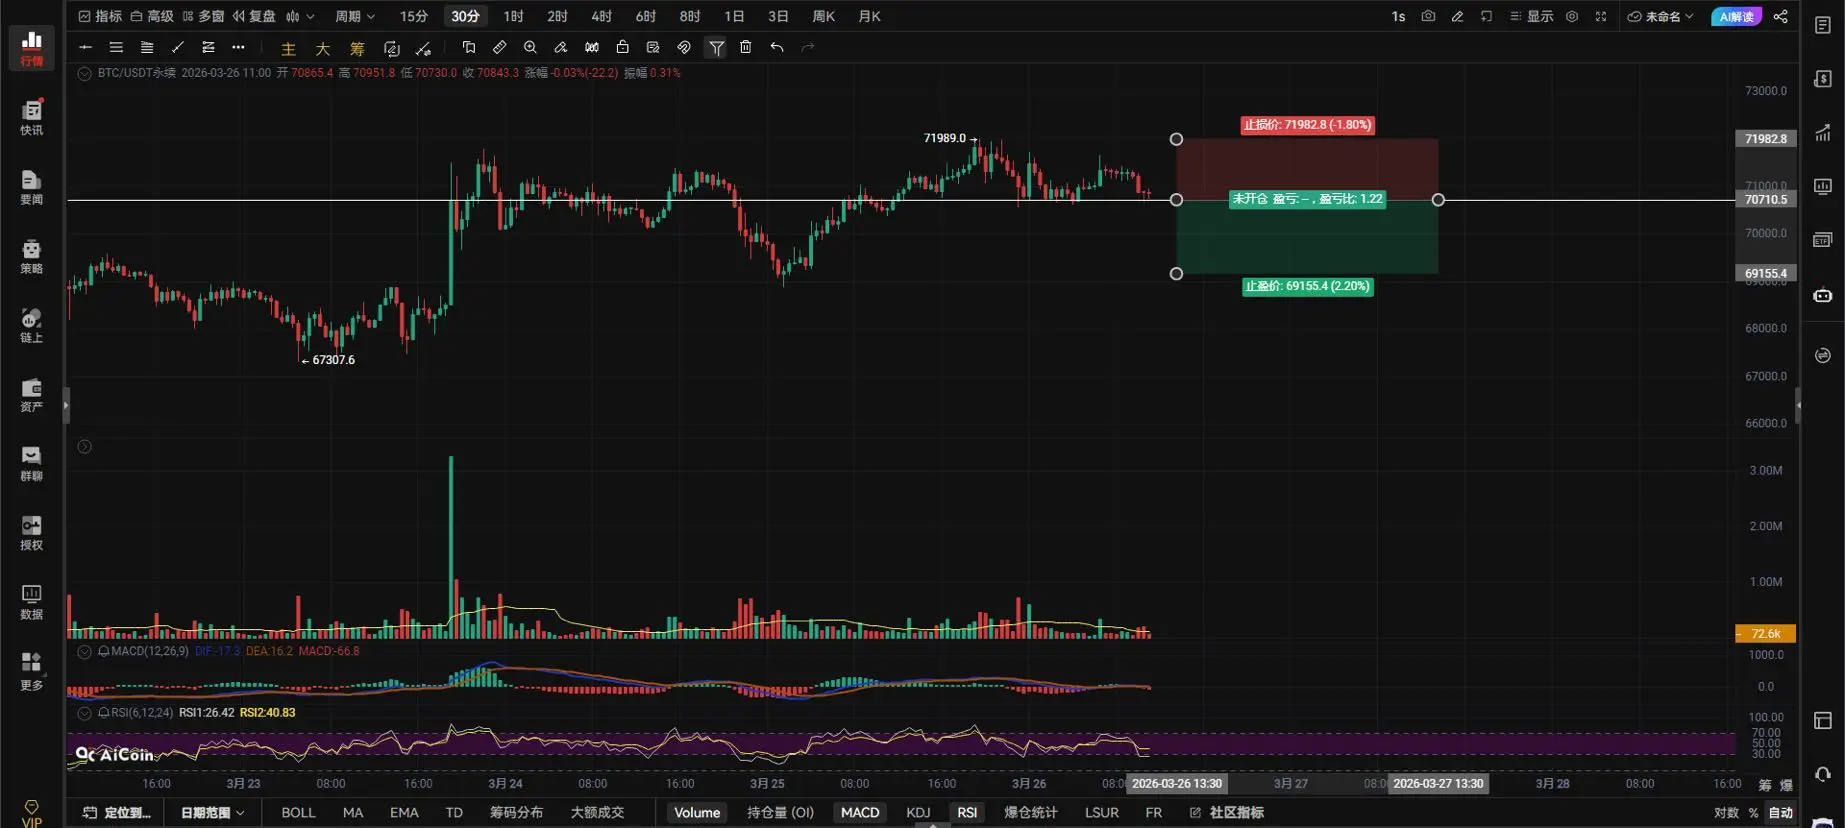Click the 止盈价 69155.4 label
The width and height of the screenshot is (1845, 828).
[1307, 286]
